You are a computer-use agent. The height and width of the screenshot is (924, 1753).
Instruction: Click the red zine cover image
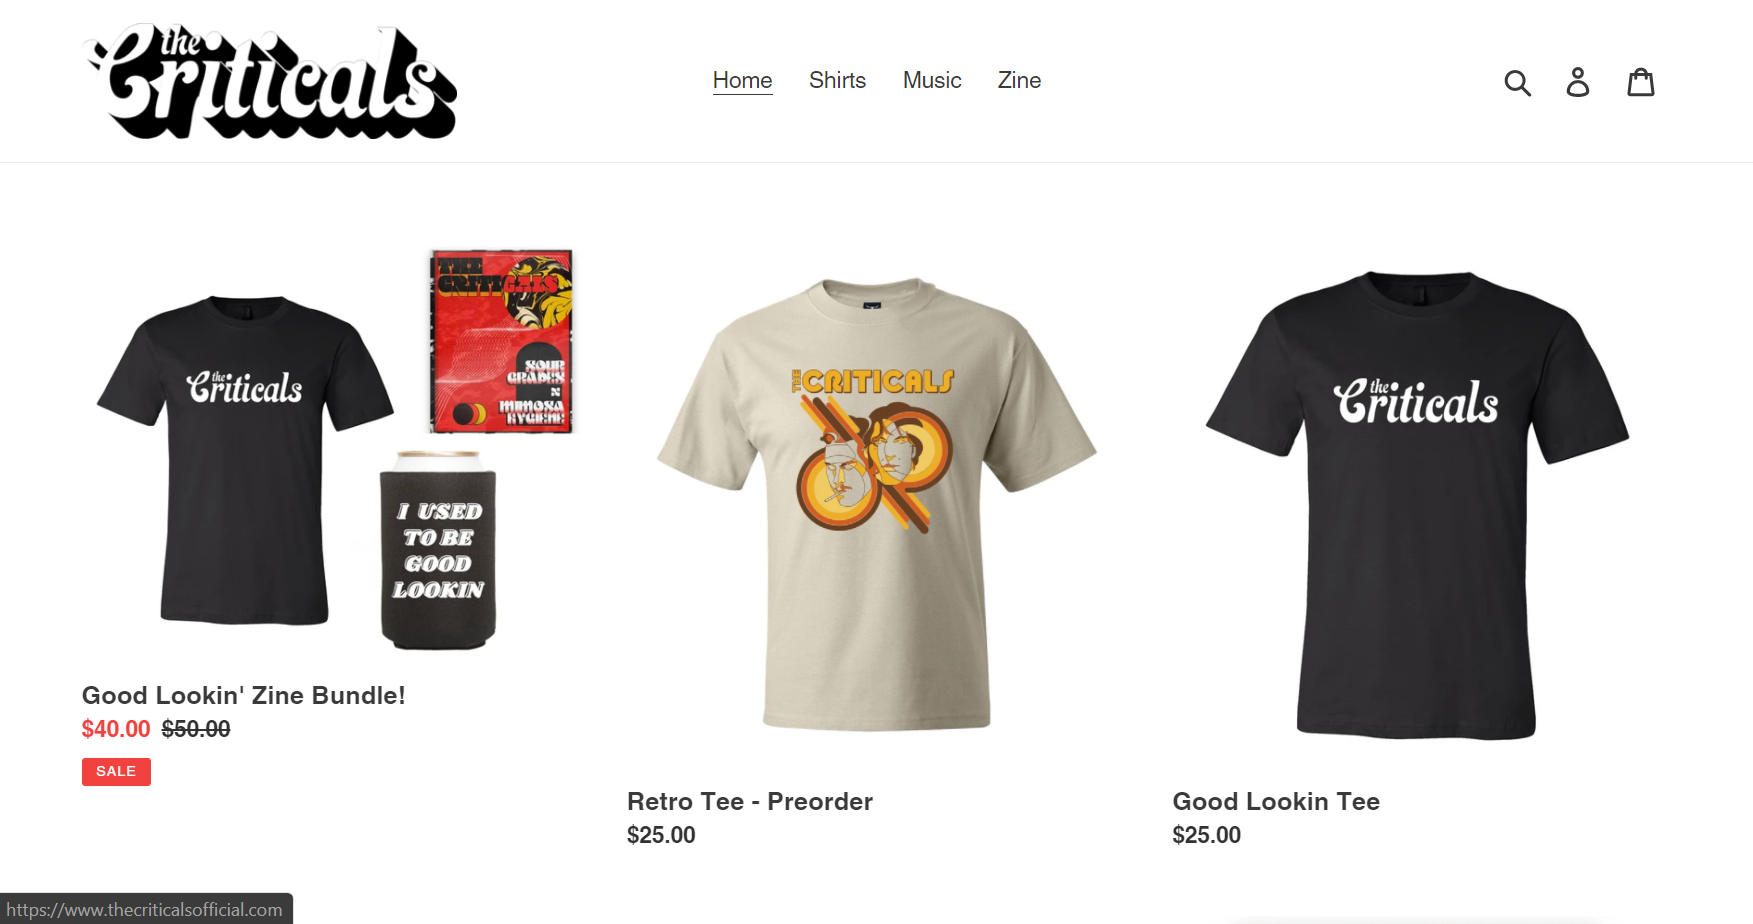pyautogui.click(x=501, y=341)
